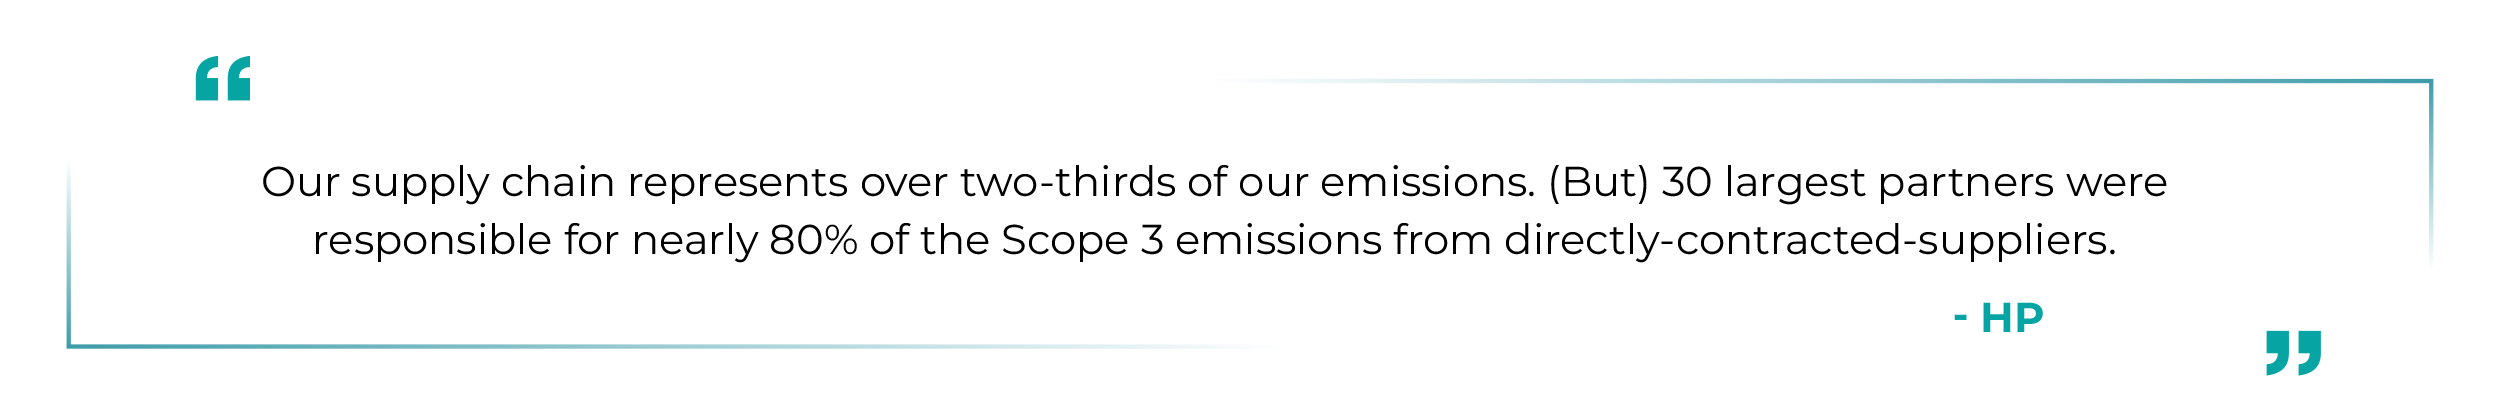The image size is (2500, 417).
Task: Click the "directly-contracted-suppliers" text
Action: point(1810,241)
